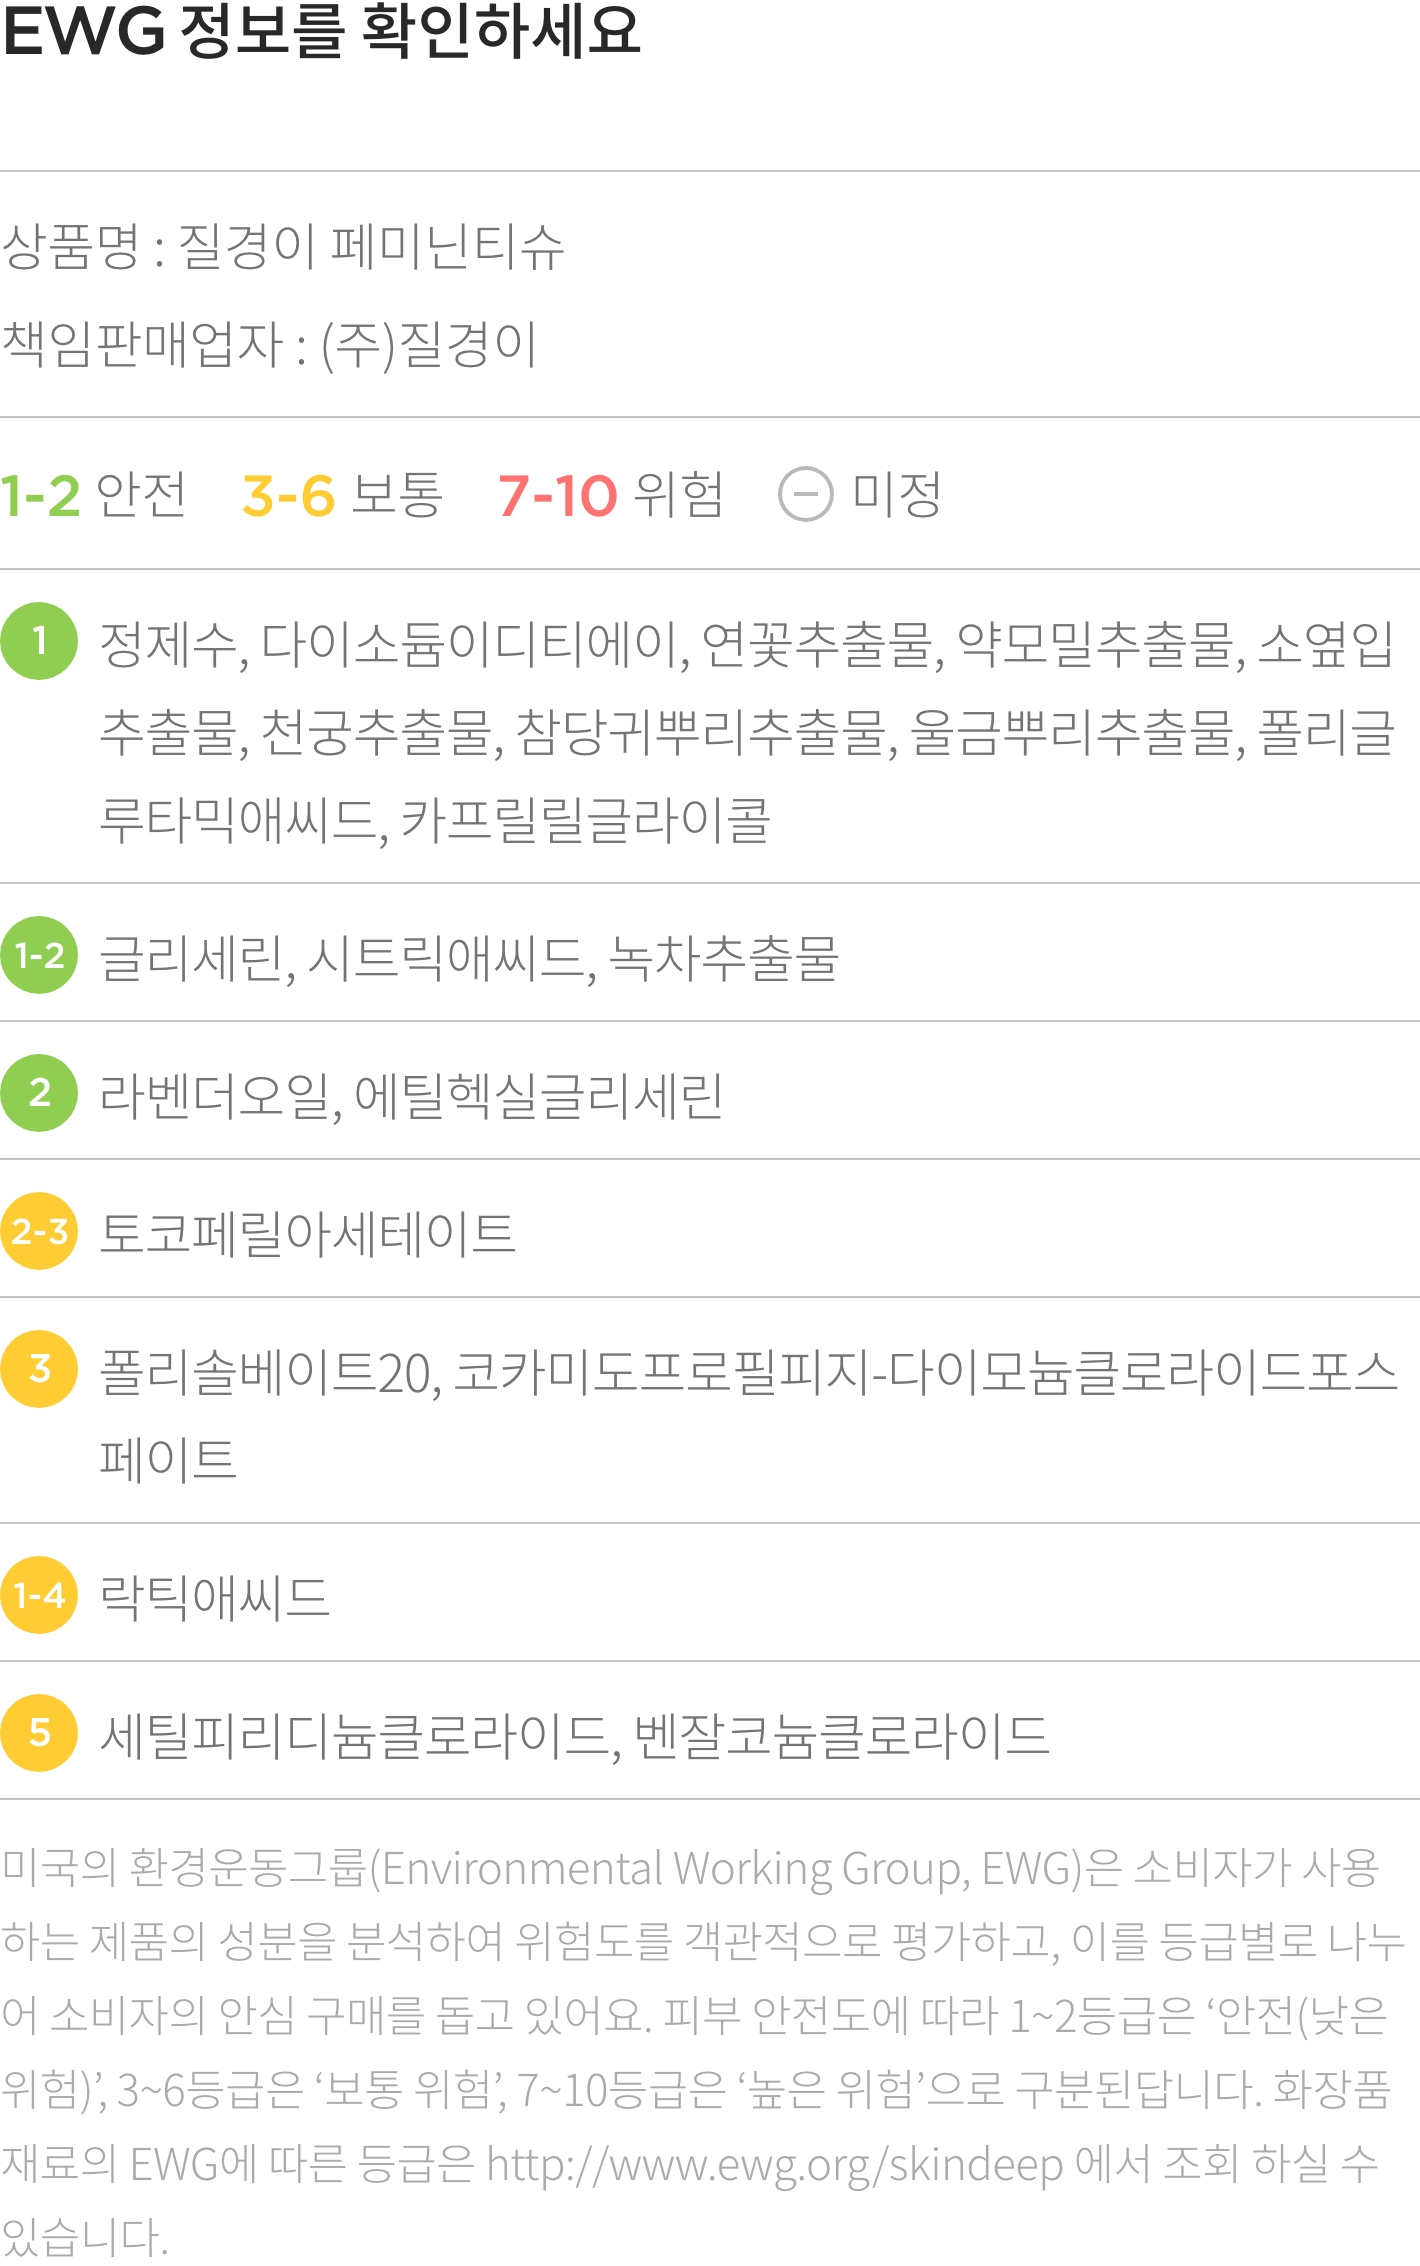Image resolution: width=1420 pixels, height=2266 pixels.
Task: Click the 미정 circle-minus icon
Action: 805,495
